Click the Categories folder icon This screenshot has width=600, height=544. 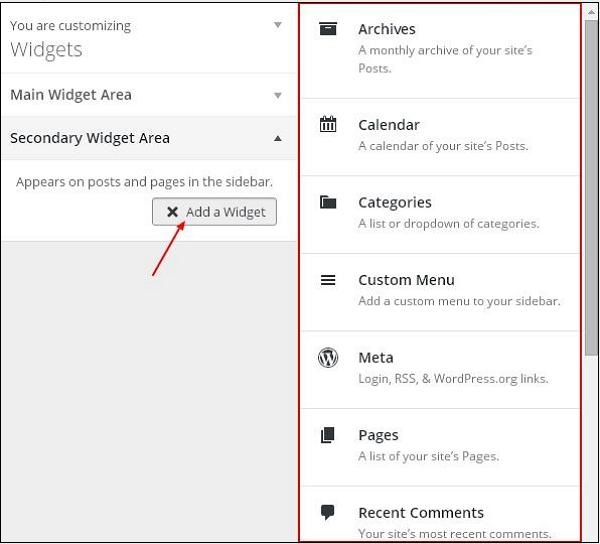click(328, 202)
